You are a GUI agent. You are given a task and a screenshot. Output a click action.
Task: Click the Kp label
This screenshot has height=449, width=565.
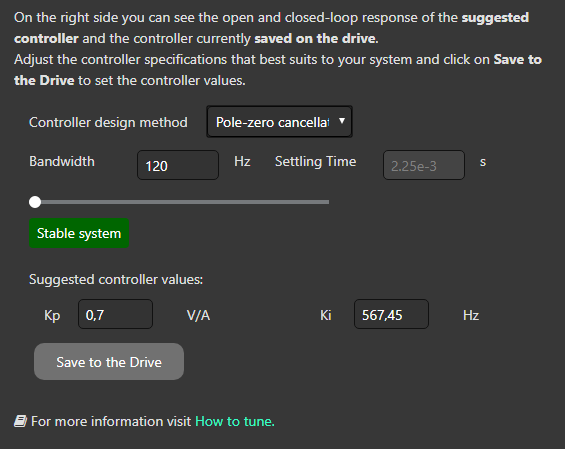click(52, 315)
